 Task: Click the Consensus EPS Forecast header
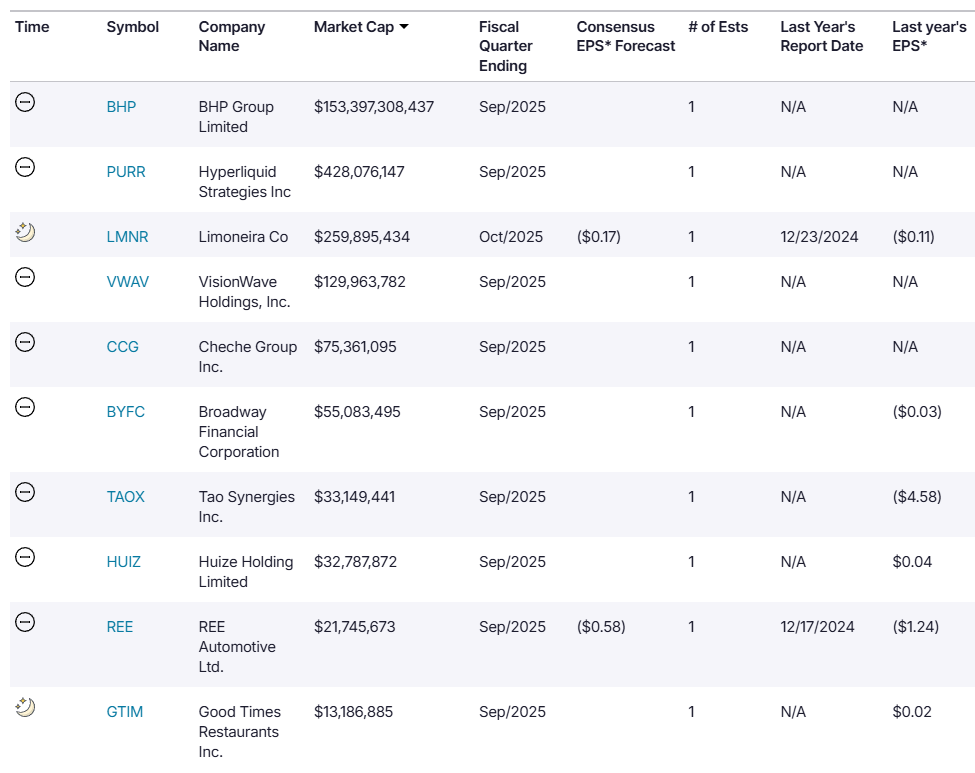pos(626,36)
